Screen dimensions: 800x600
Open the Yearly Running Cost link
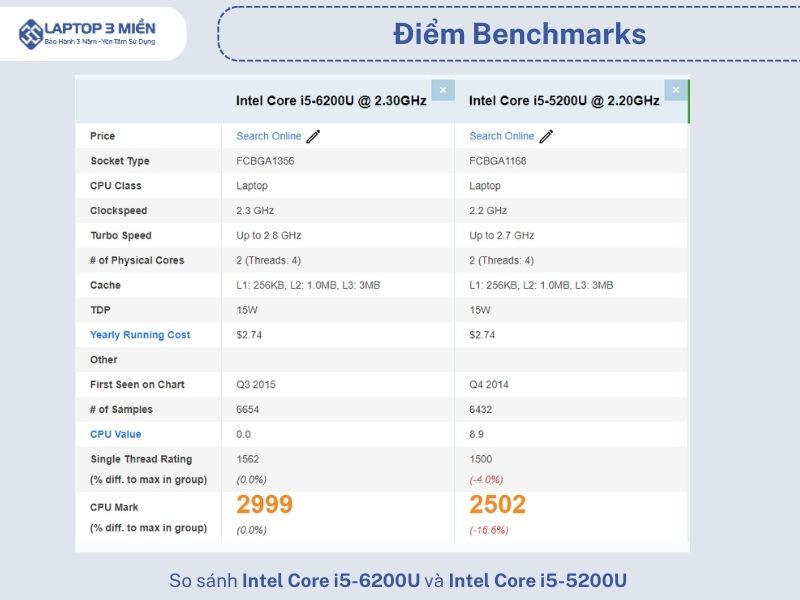[x=140, y=335]
